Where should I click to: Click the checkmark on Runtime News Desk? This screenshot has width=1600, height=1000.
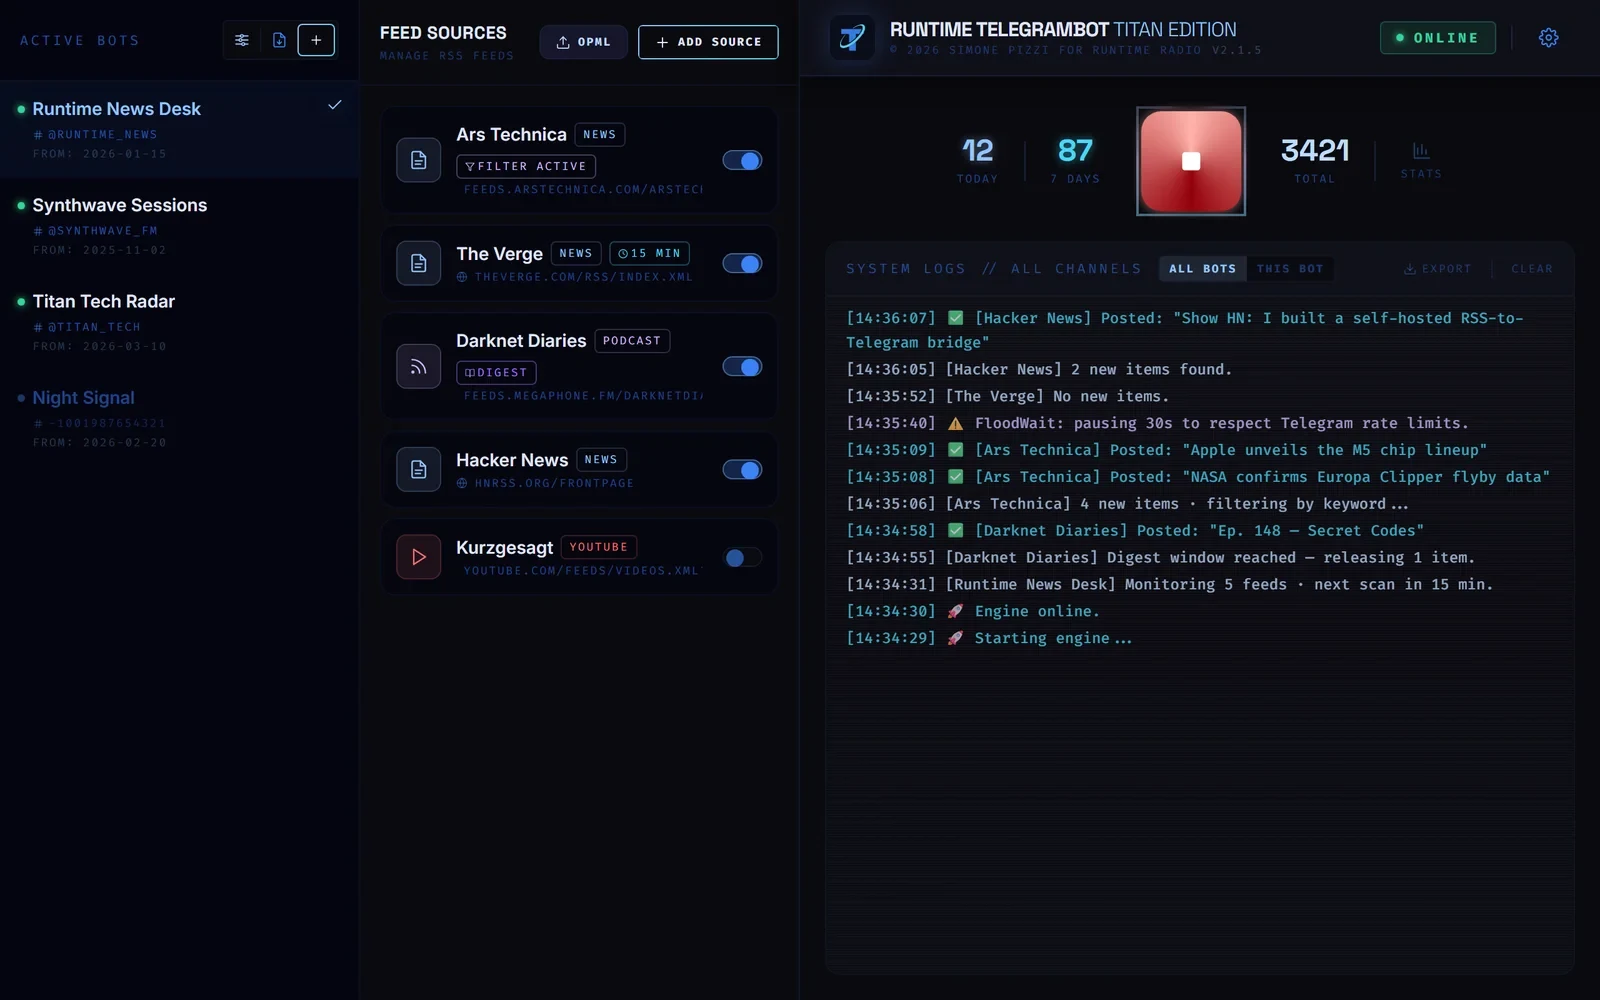[x=335, y=104]
